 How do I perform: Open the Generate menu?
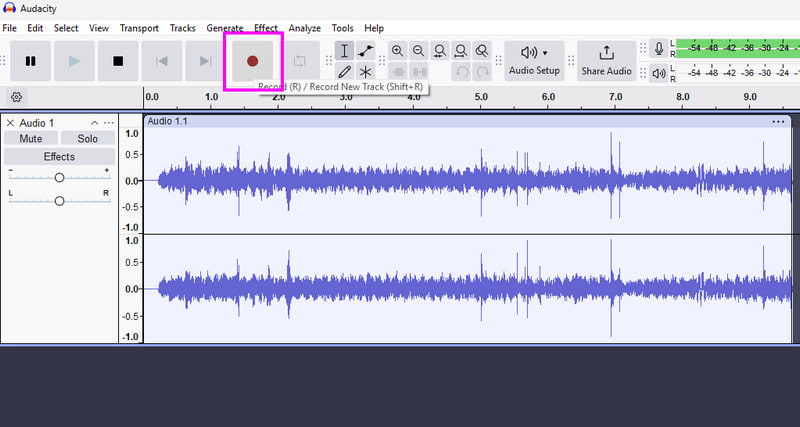pyautogui.click(x=224, y=28)
